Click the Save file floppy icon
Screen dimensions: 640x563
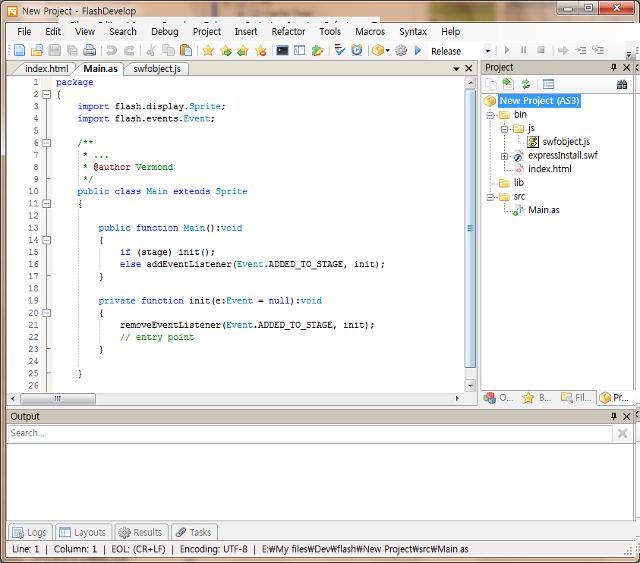coord(55,50)
